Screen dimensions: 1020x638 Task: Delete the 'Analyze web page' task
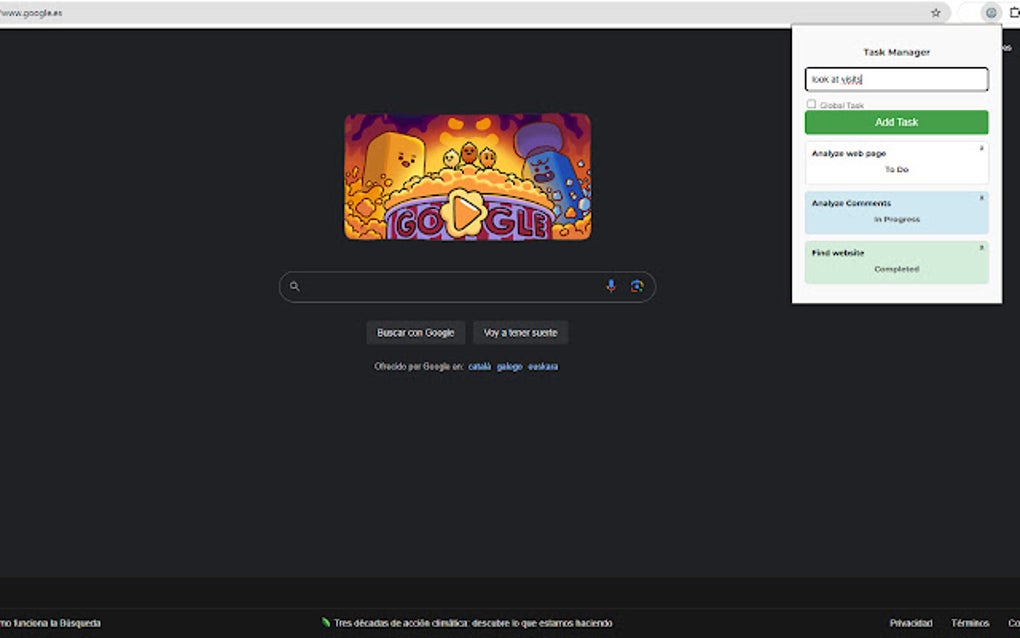tap(982, 148)
